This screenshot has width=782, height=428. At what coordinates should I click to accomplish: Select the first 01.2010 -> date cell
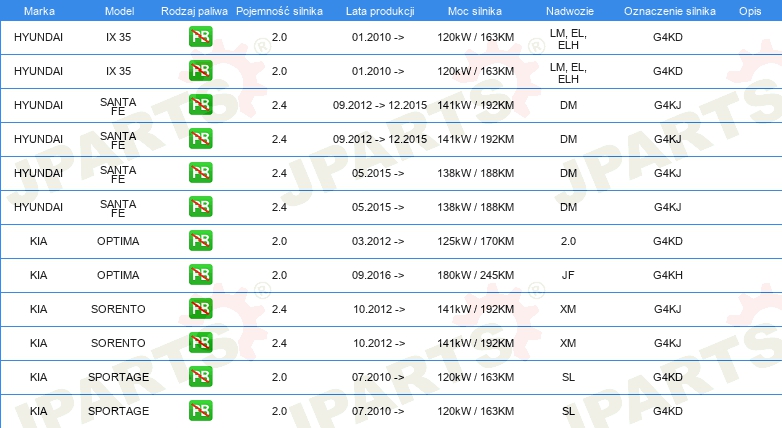[378, 37]
